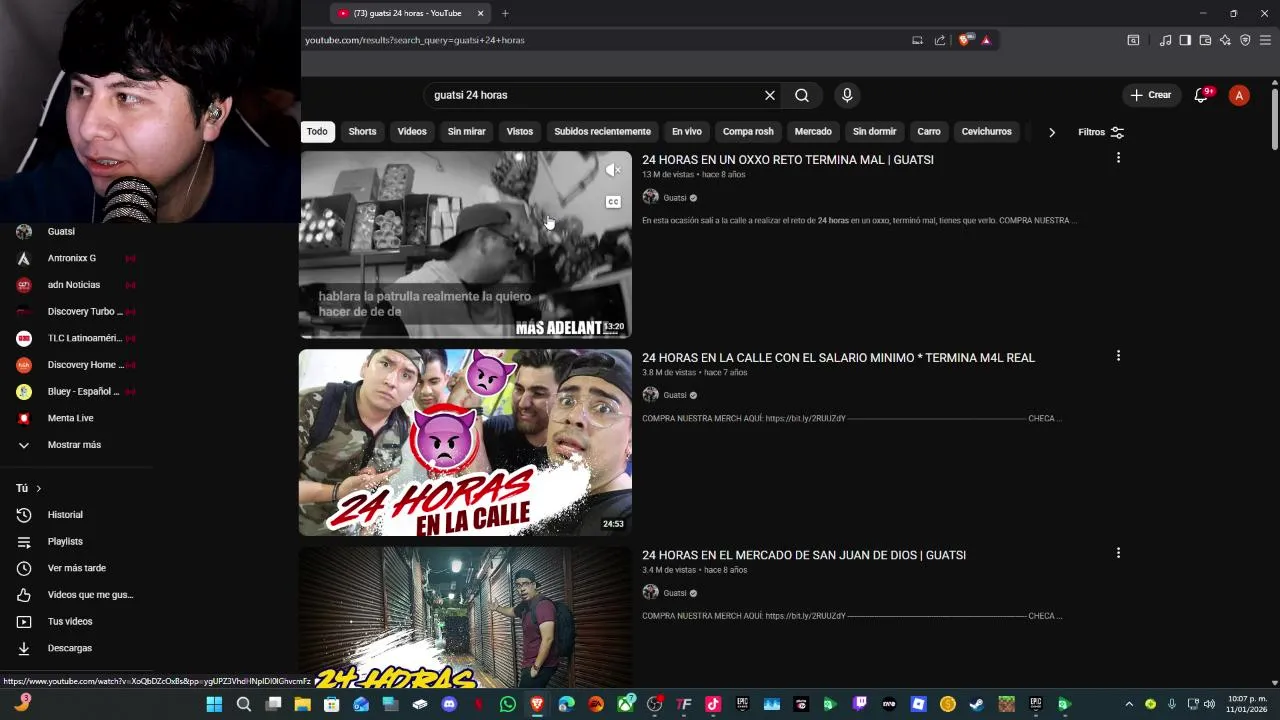Open Mercado de San Juan de Dios title

(x=804, y=555)
